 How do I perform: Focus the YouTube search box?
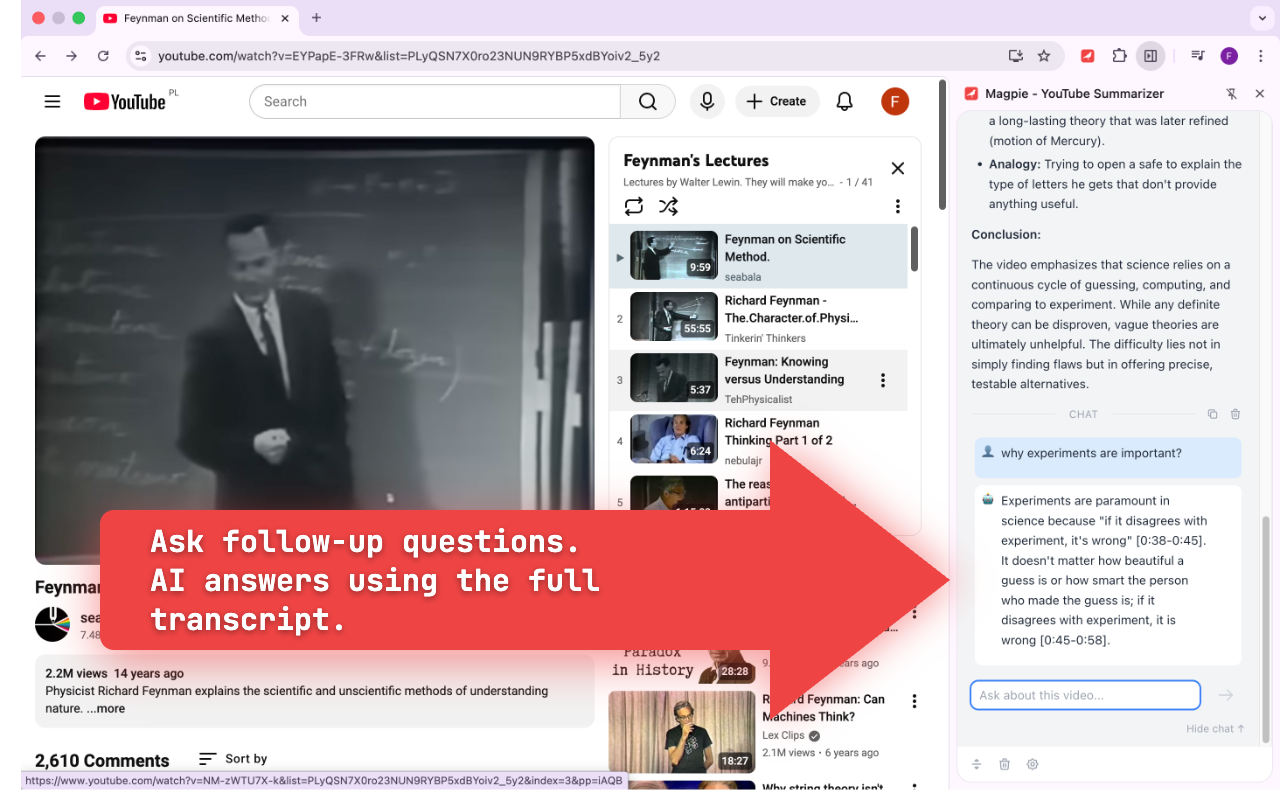tap(435, 101)
